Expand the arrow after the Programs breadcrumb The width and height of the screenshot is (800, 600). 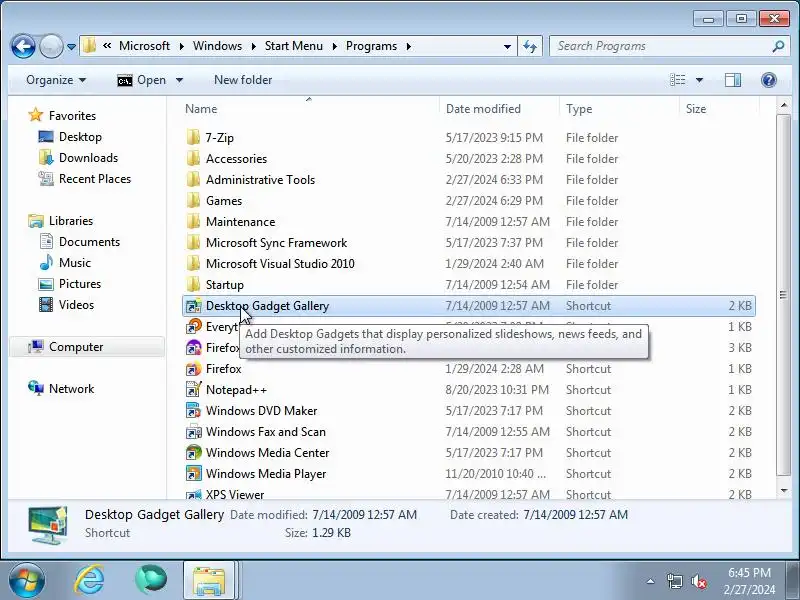point(409,46)
